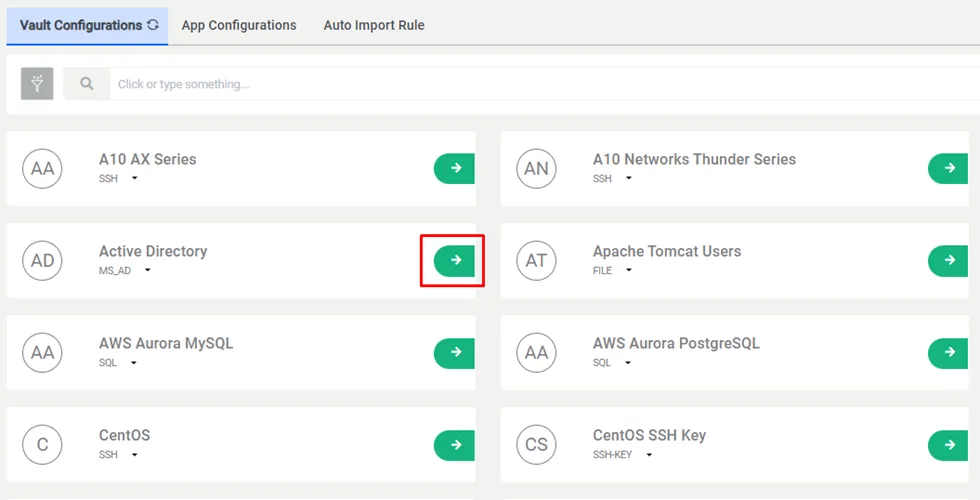Open A10 Networks Thunder Series green arrow

[x=948, y=168]
